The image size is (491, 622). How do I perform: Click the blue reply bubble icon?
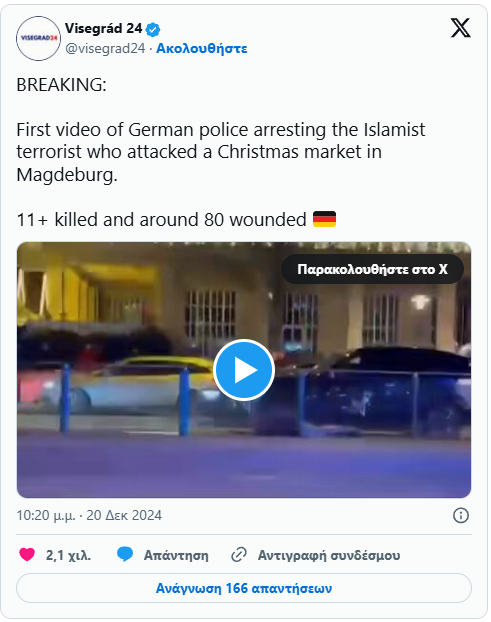coord(125,555)
